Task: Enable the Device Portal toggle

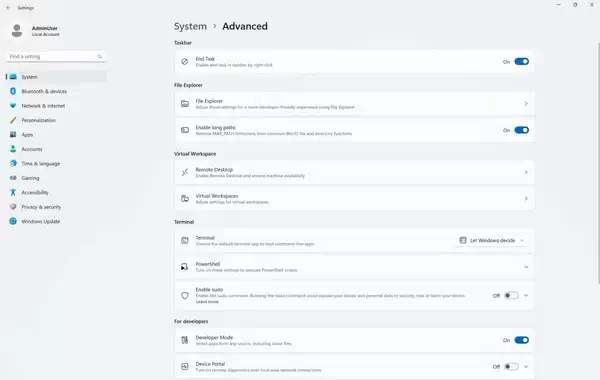Action: (x=511, y=367)
